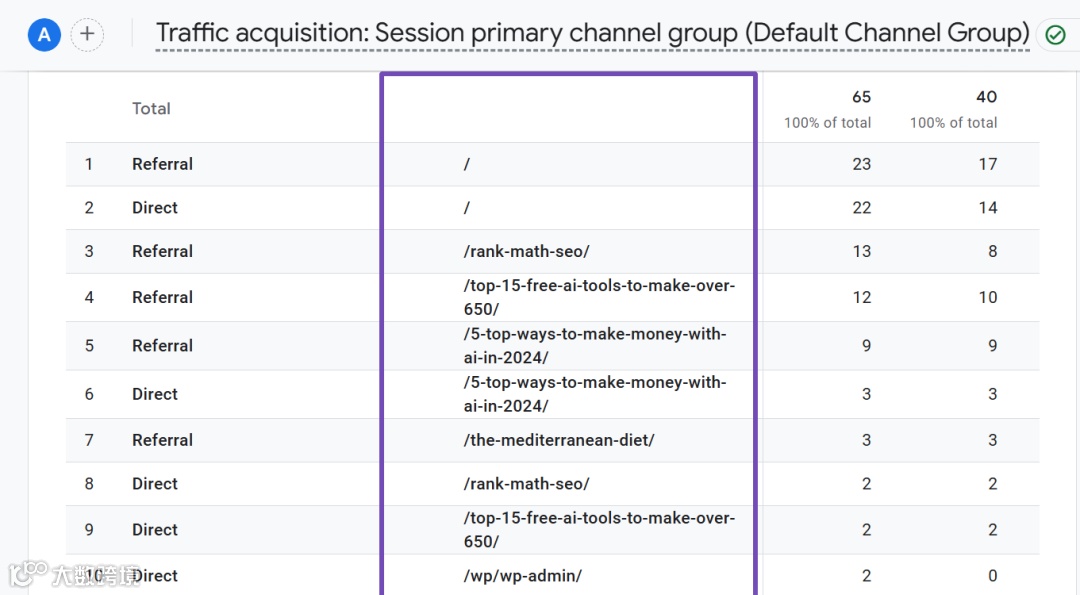Click the value 23 in row 1
This screenshot has width=1080, height=595.
[x=861, y=164]
